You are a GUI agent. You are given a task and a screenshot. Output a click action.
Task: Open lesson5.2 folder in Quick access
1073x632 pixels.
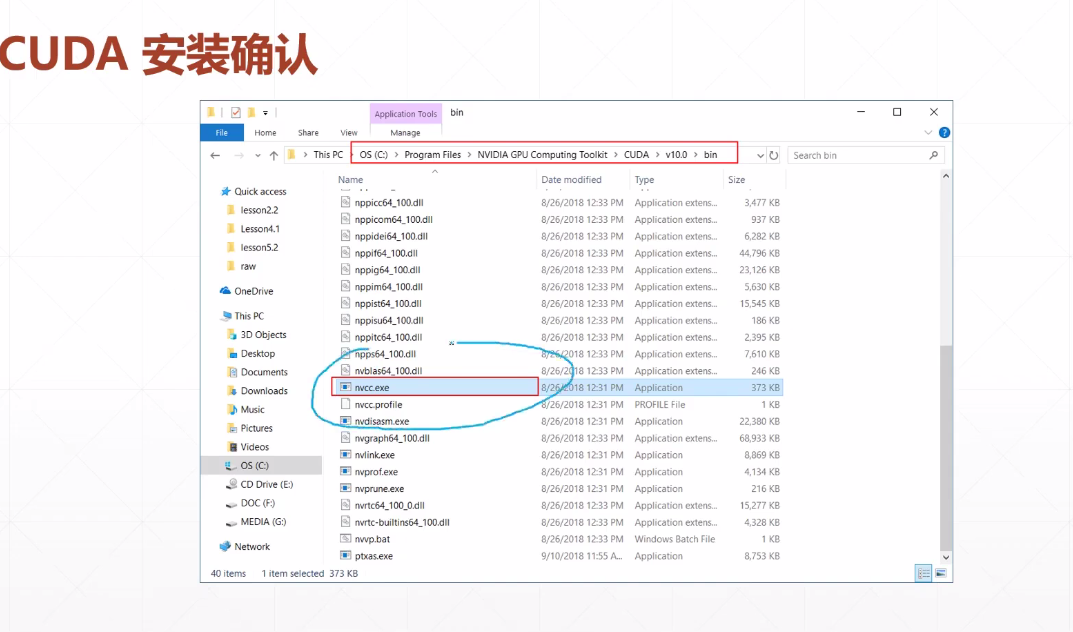259,248
